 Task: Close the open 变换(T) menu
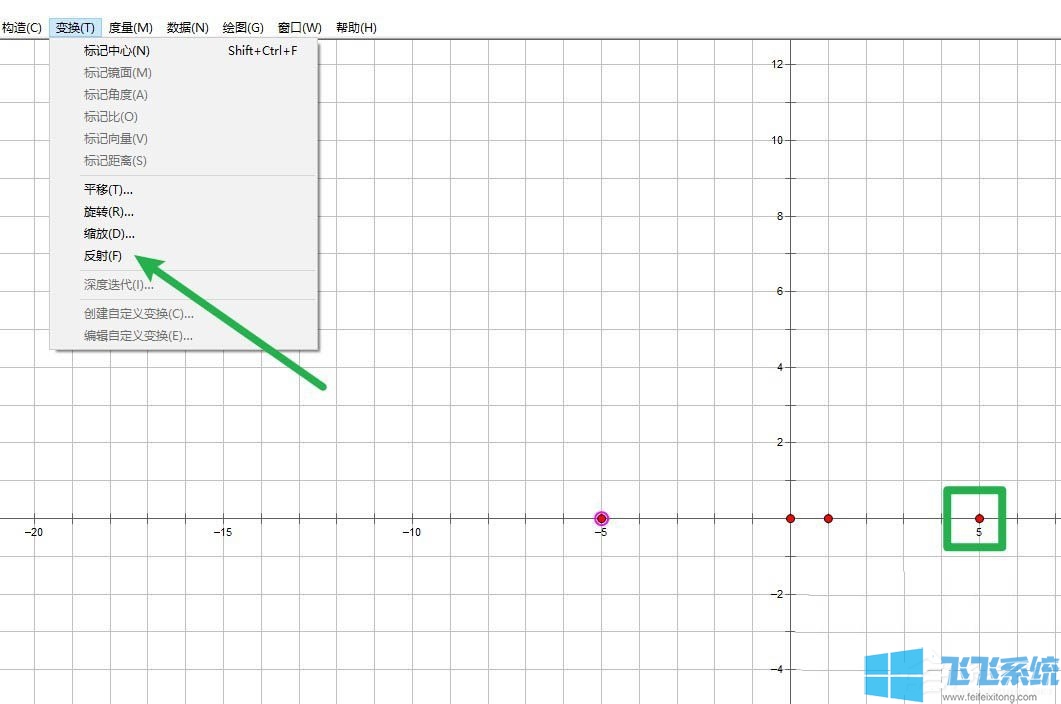75,28
